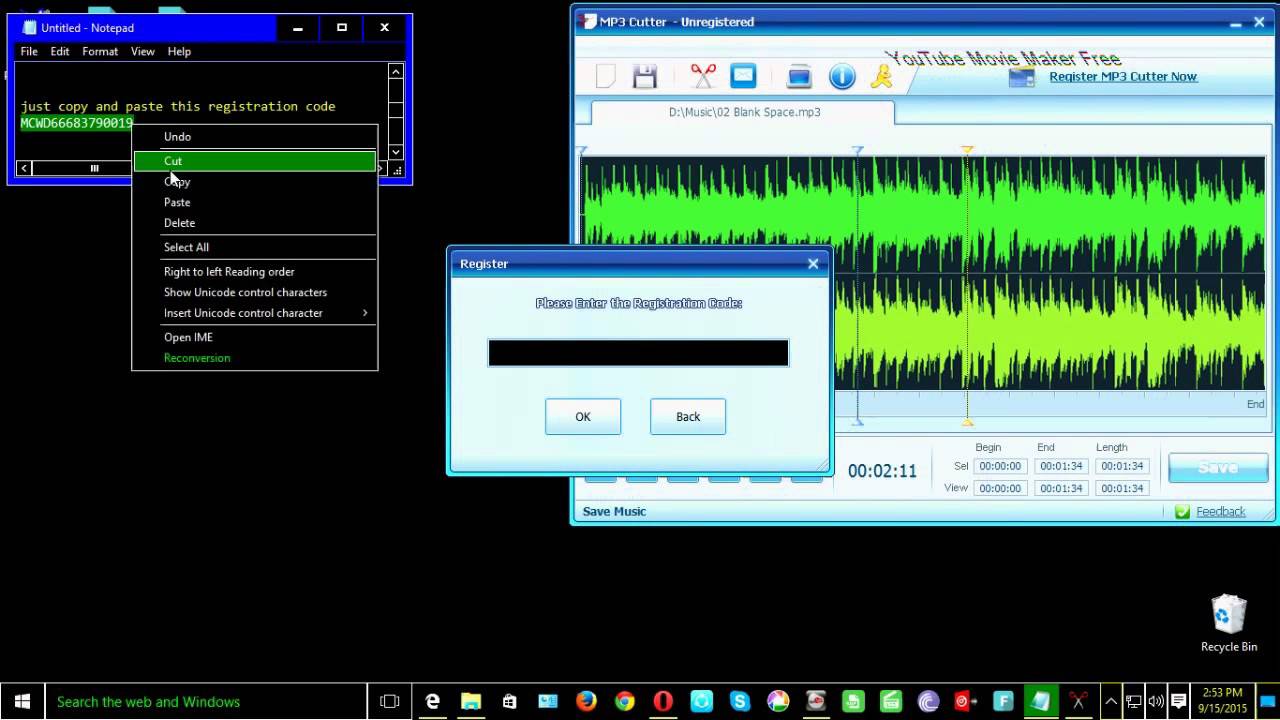Click the green Feedback checkmark icon
1280x720 pixels.
[x=1182, y=511]
